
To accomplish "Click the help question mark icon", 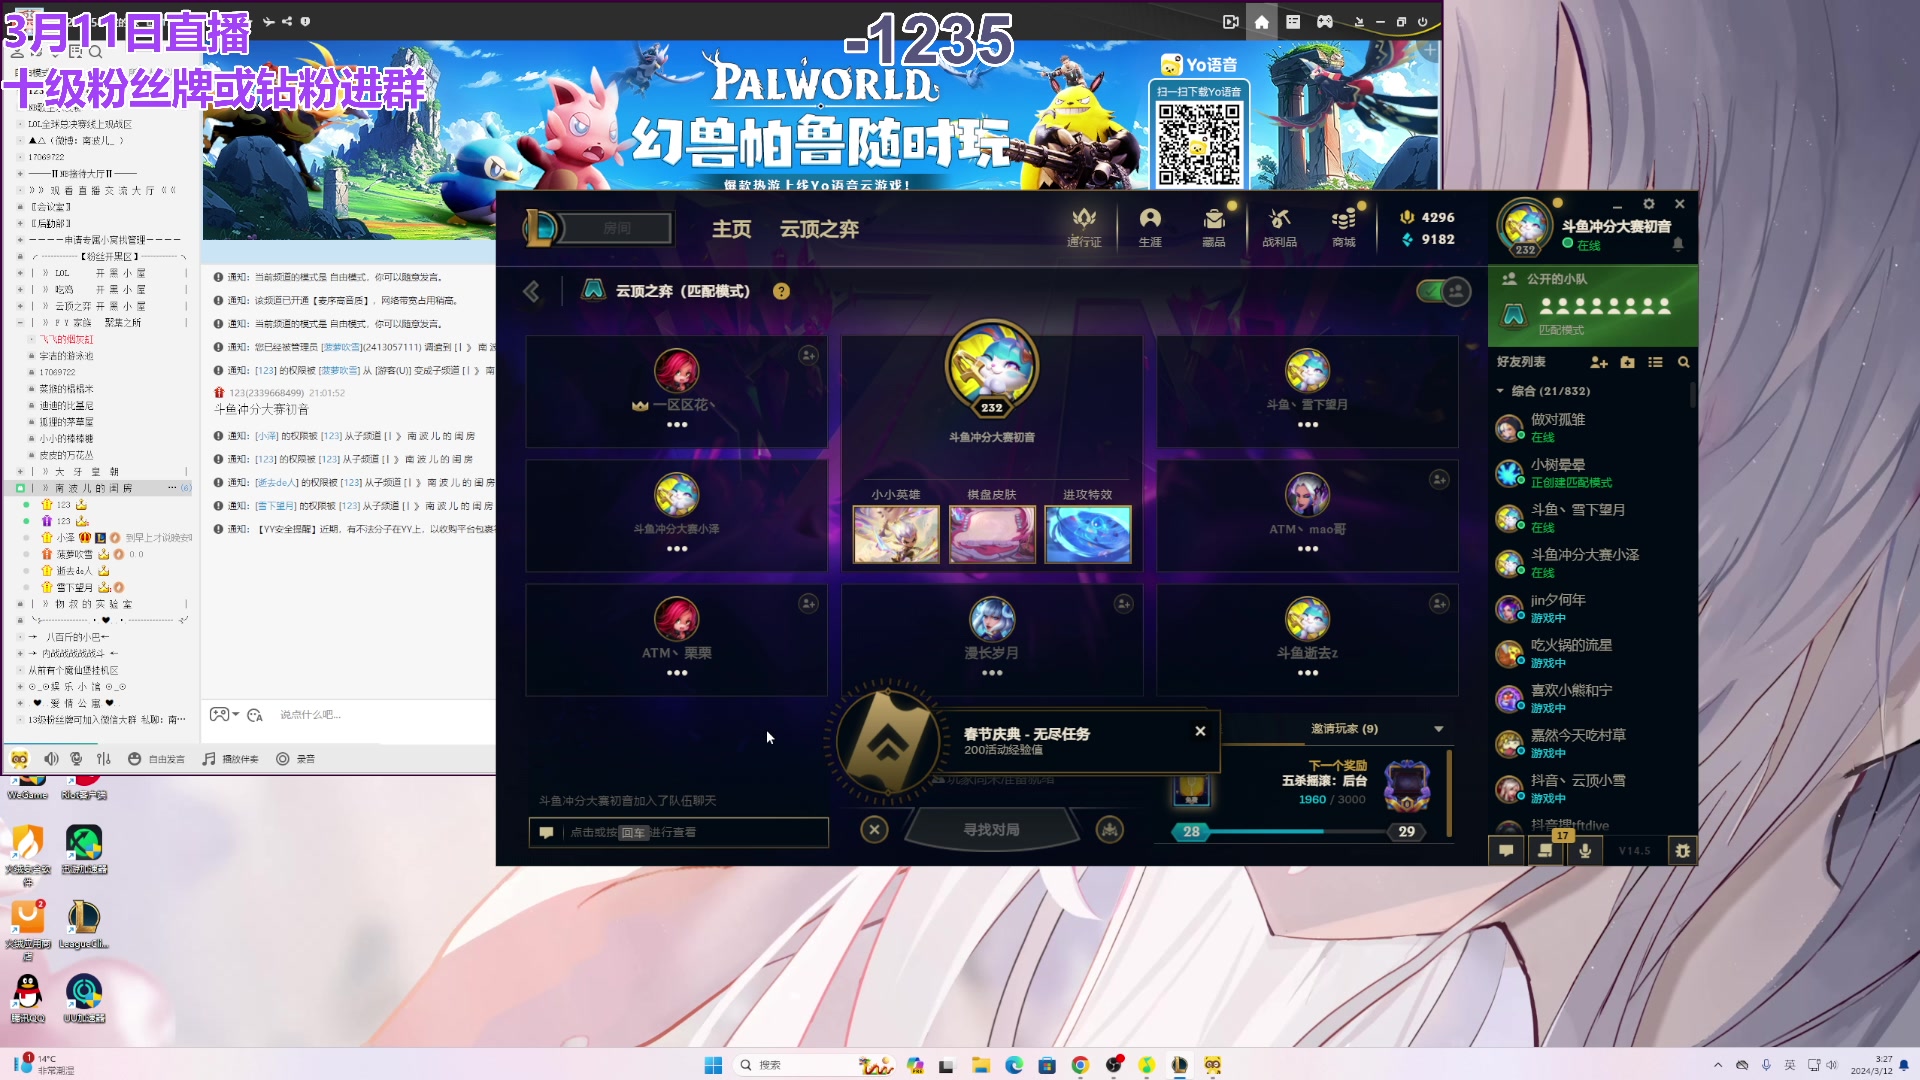I will [x=781, y=291].
